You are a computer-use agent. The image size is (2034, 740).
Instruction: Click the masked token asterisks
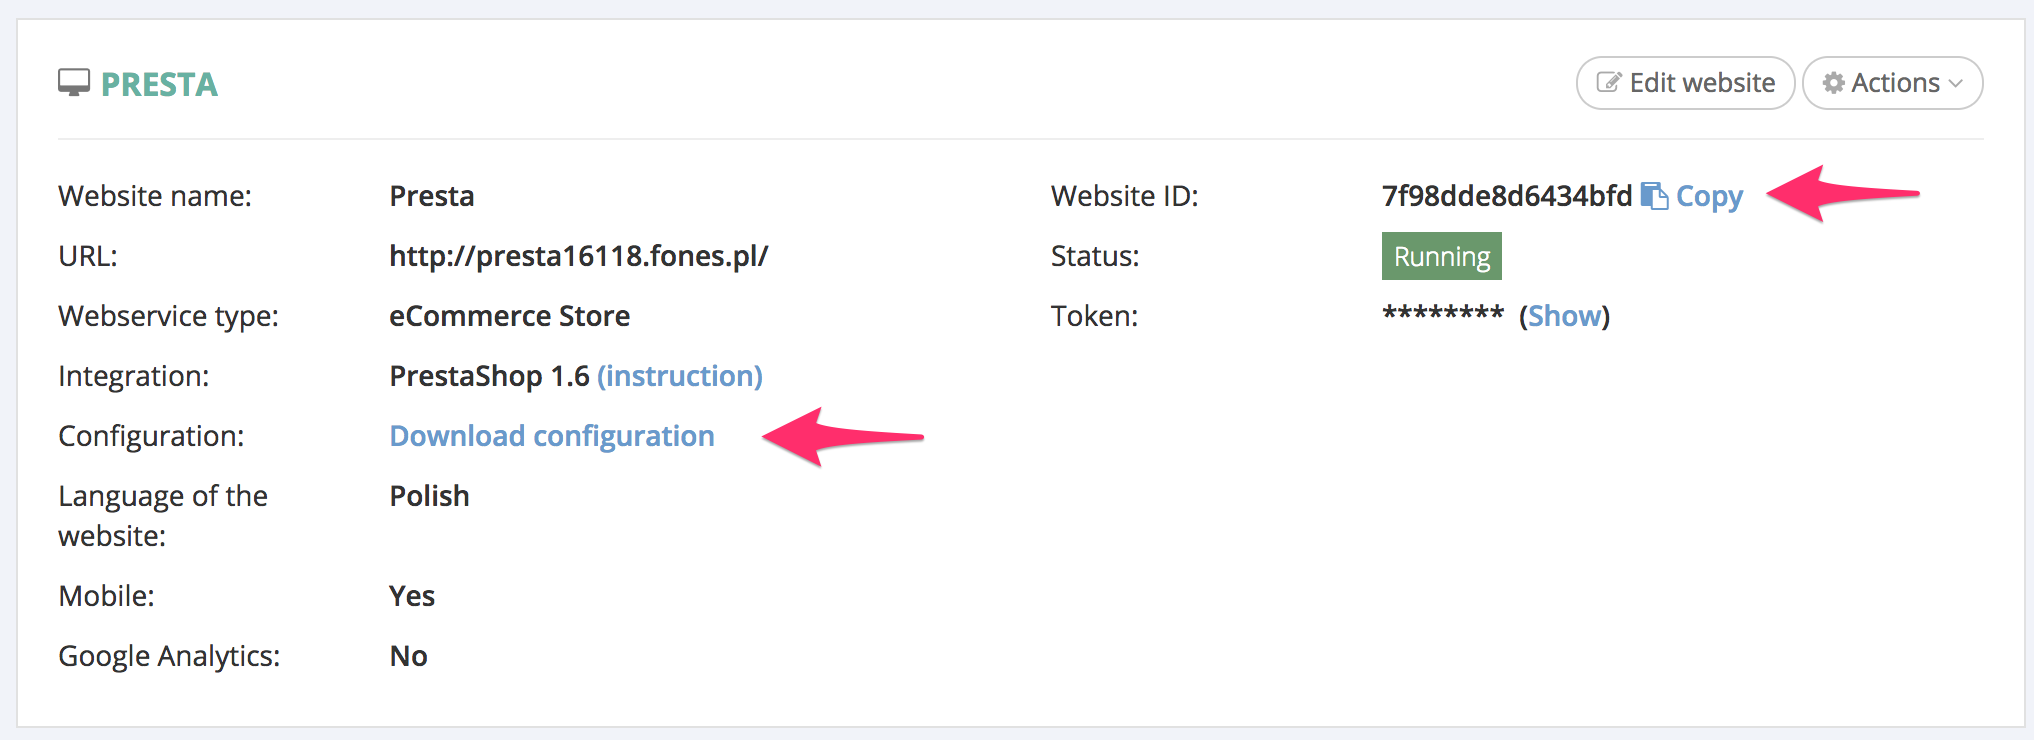point(1442,314)
